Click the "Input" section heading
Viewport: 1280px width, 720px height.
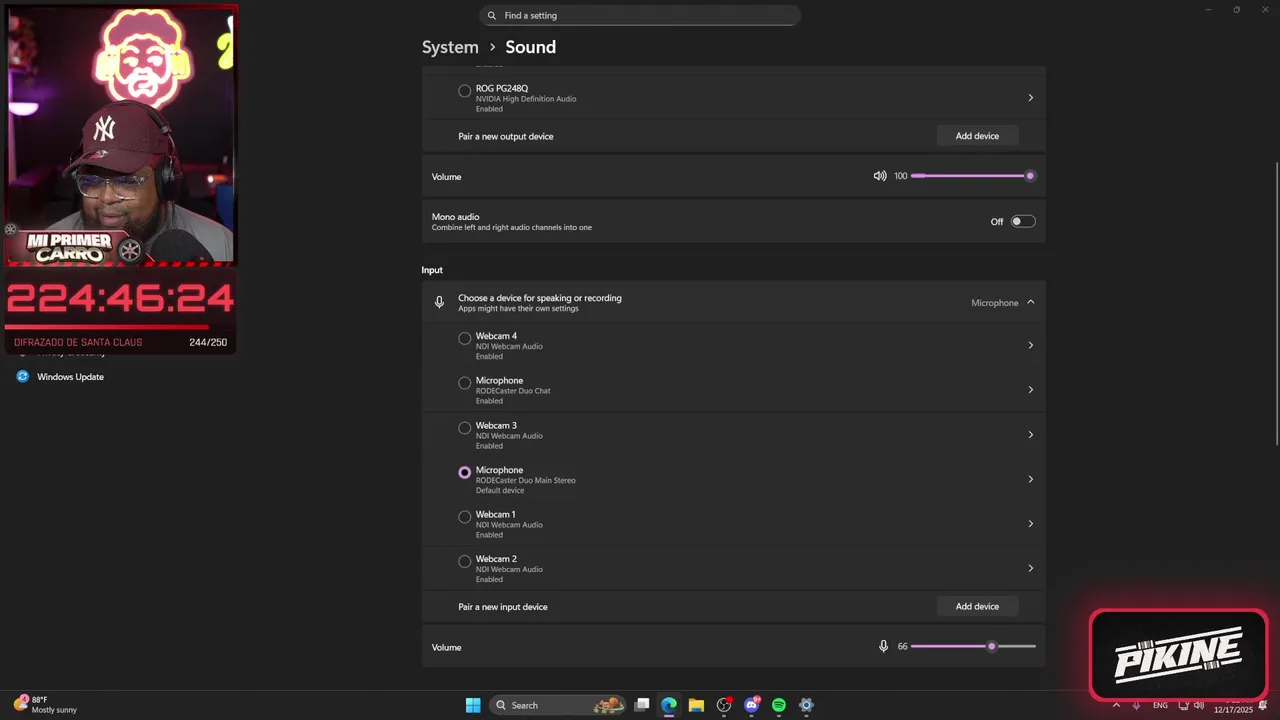click(432, 270)
